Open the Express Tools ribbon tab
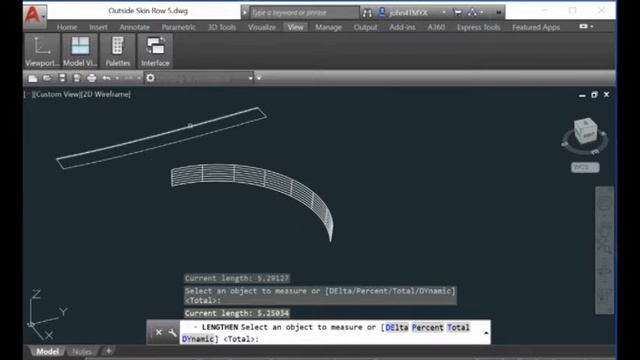Viewport: 640px width, 360px height. click(x=478, y=27)
